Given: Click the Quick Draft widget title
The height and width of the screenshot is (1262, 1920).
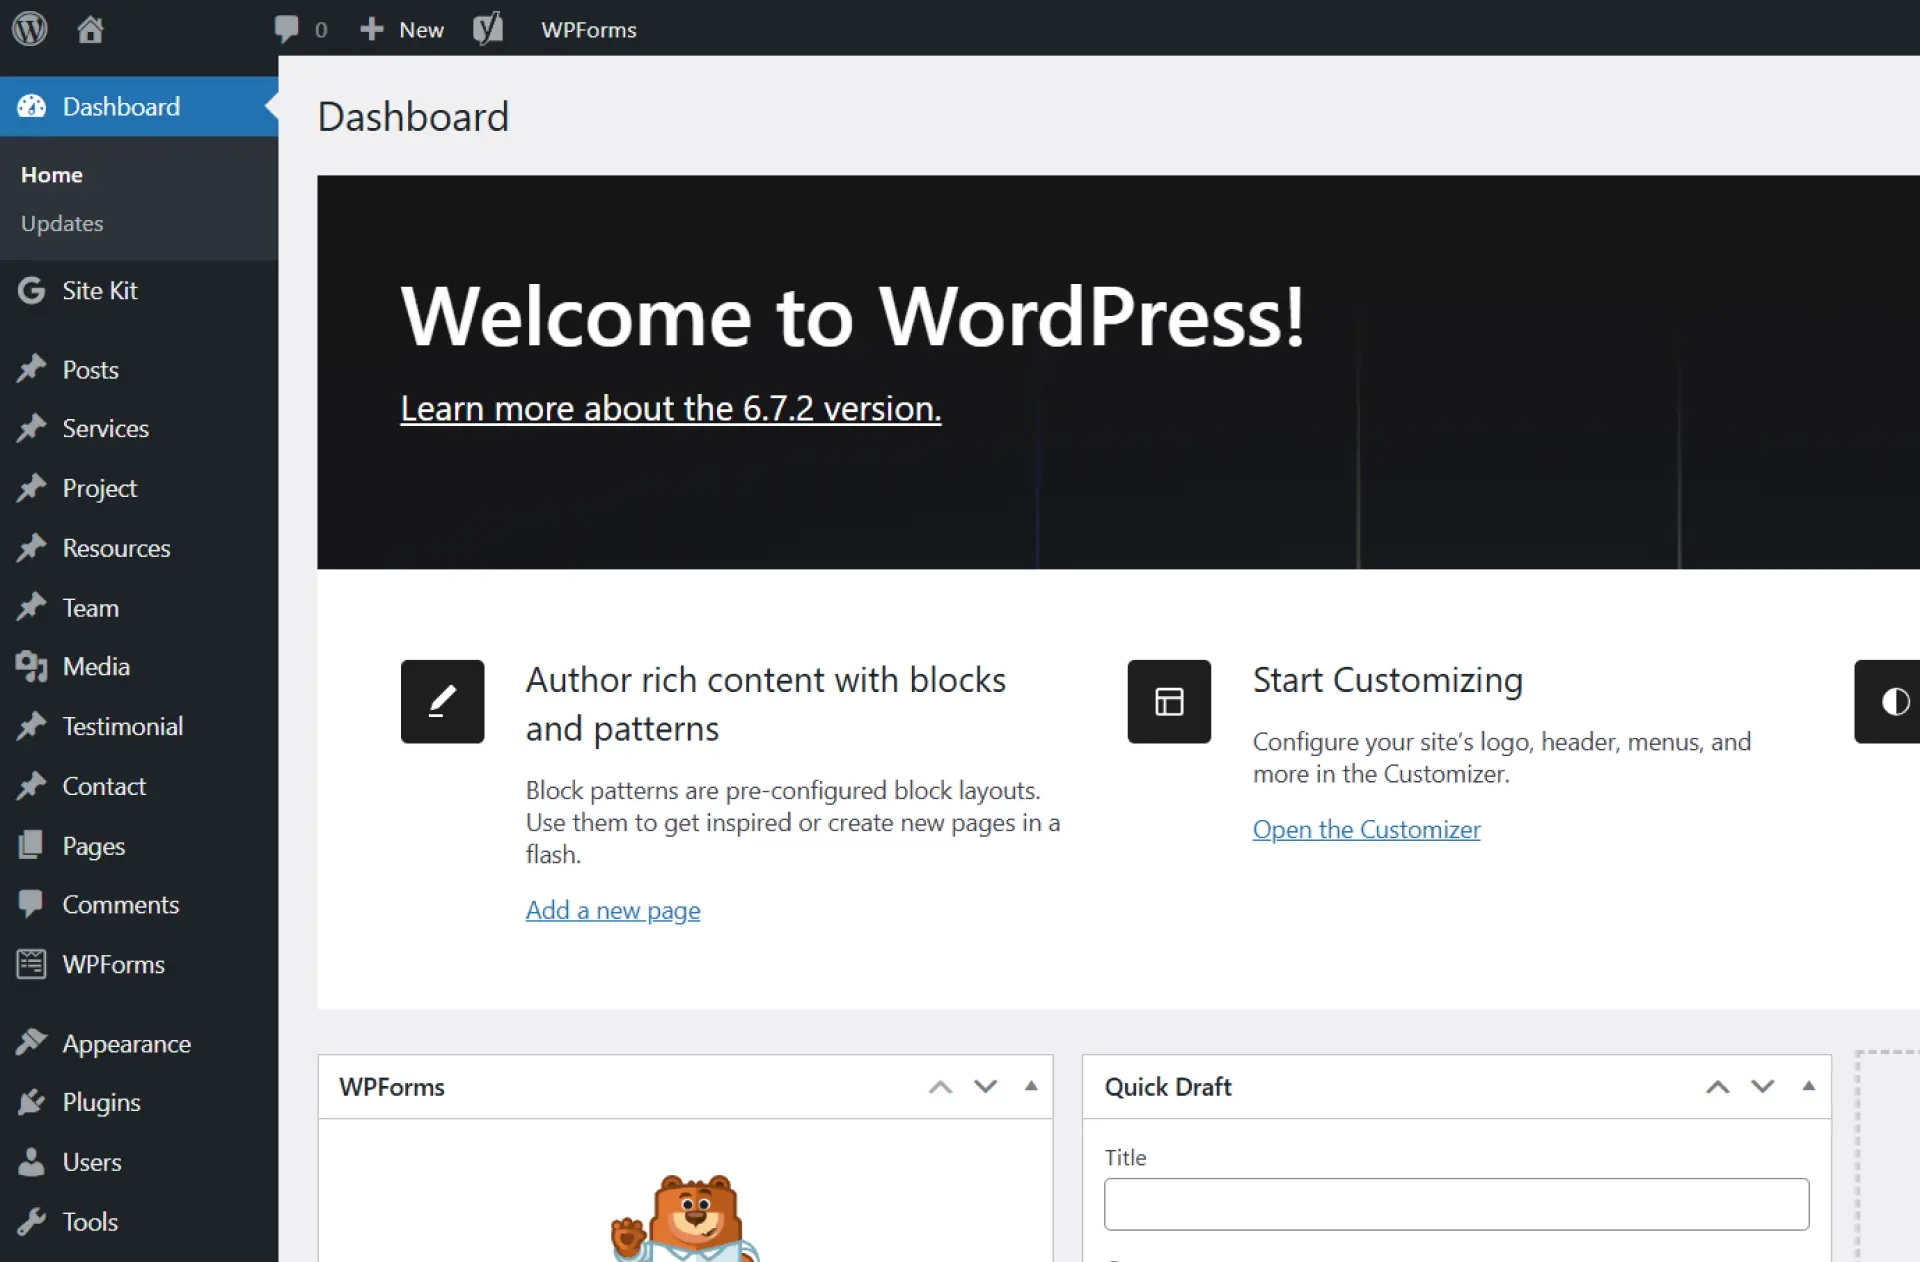Looking at the screenshot, I should [x=1168, y=1087].
